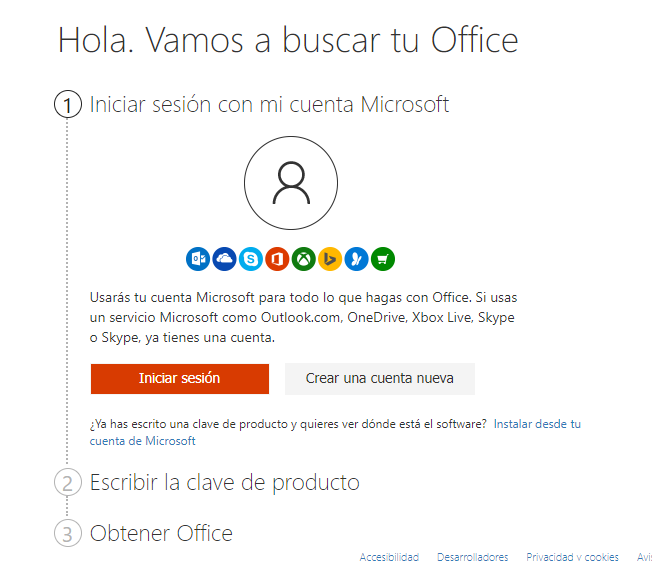Screen dimensions: 652x561
Task: Click the OneDrive cloud icon
Action: pos(225,259)
